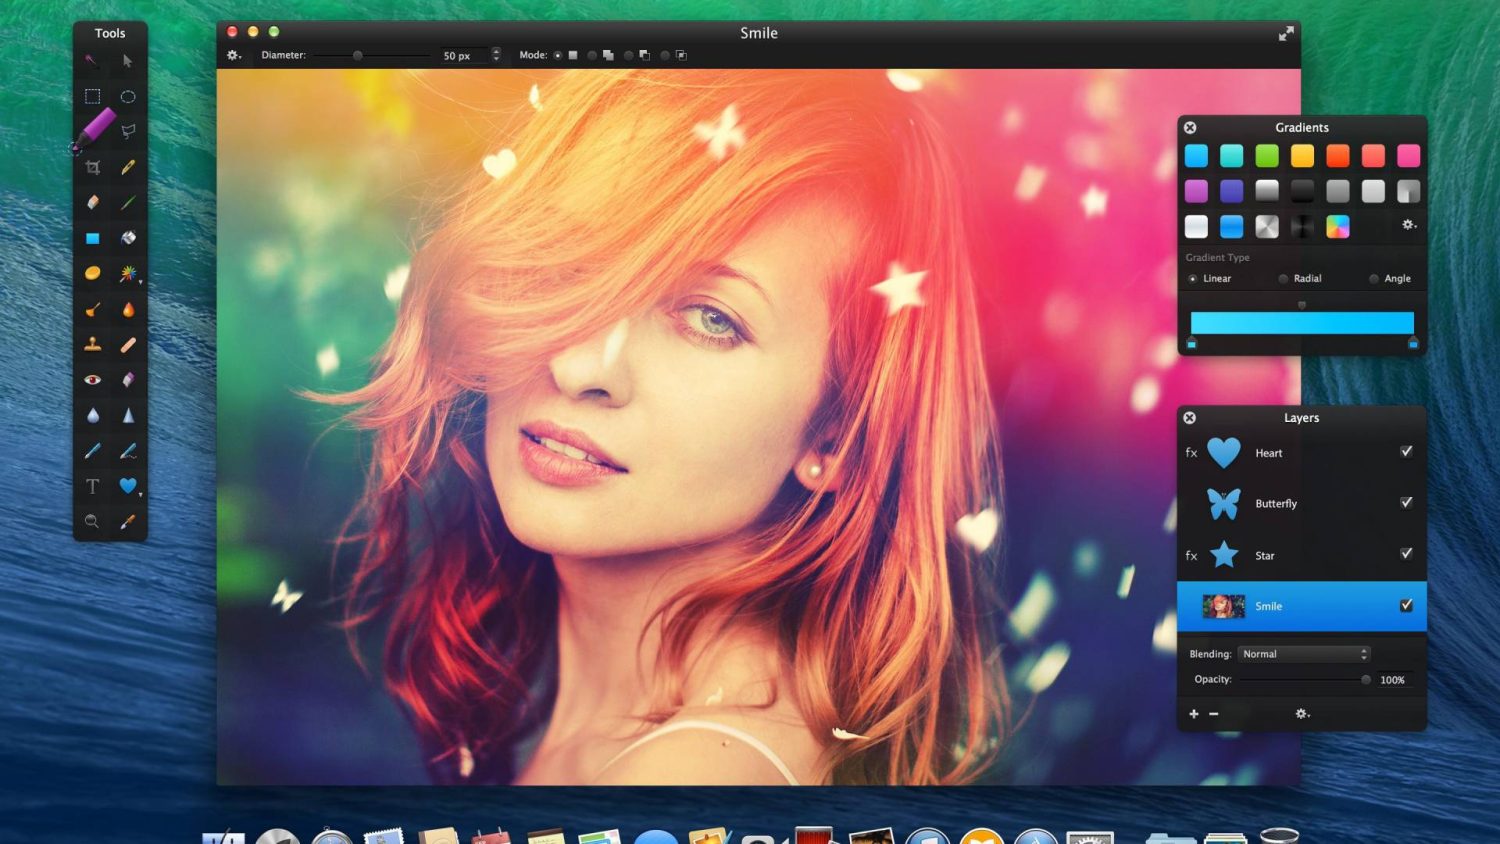Select the Elliptical Marquee tool
1500x844 pixels.
point(128,97)
